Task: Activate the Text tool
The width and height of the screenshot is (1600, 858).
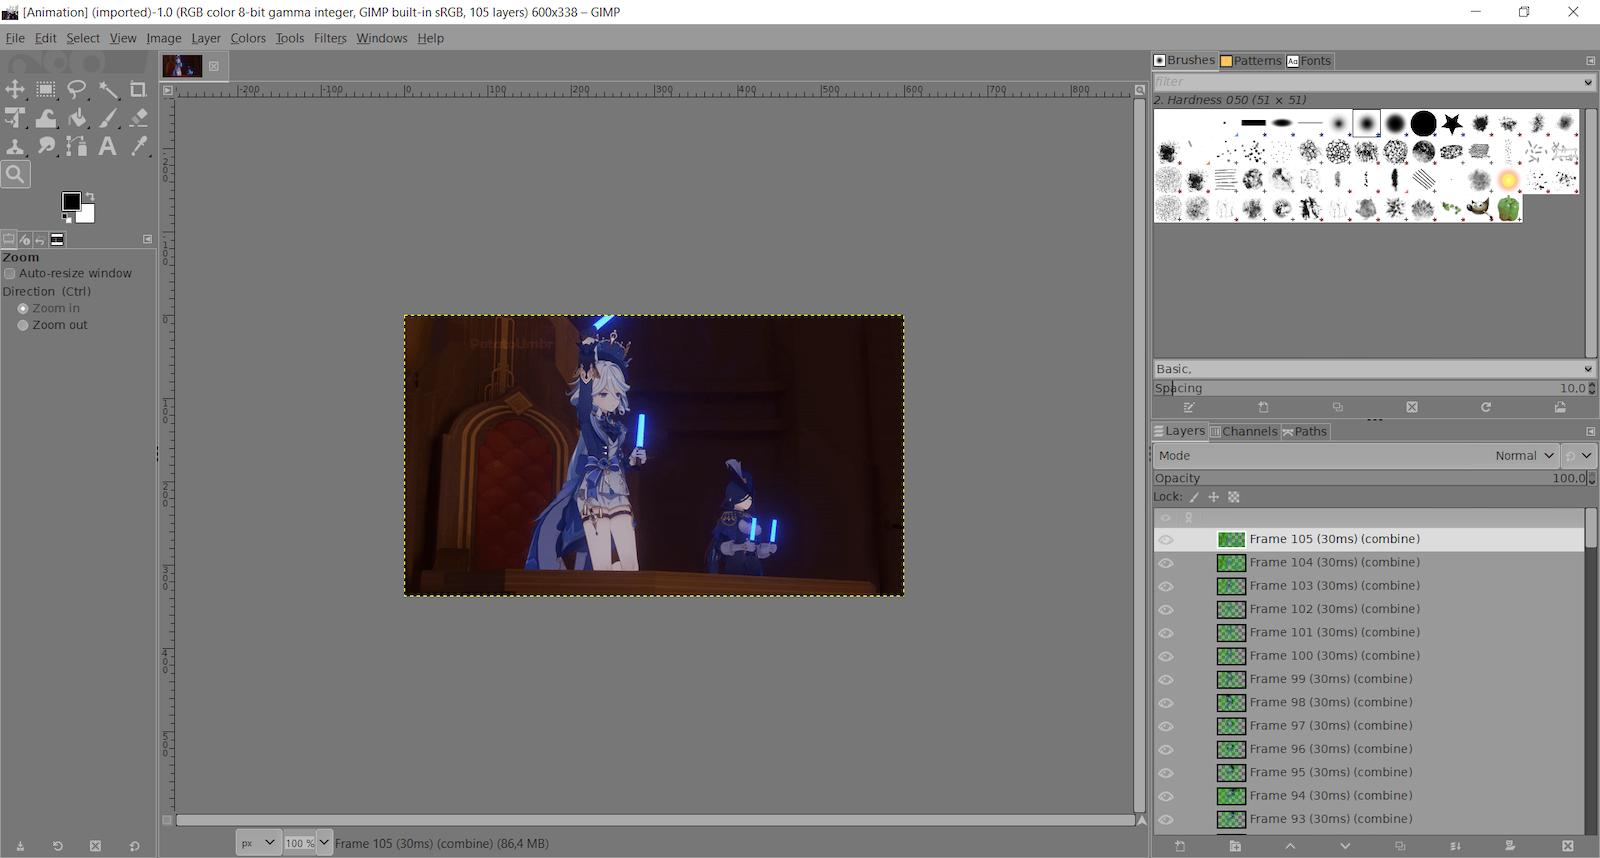Action: click(x=108, y=147)
